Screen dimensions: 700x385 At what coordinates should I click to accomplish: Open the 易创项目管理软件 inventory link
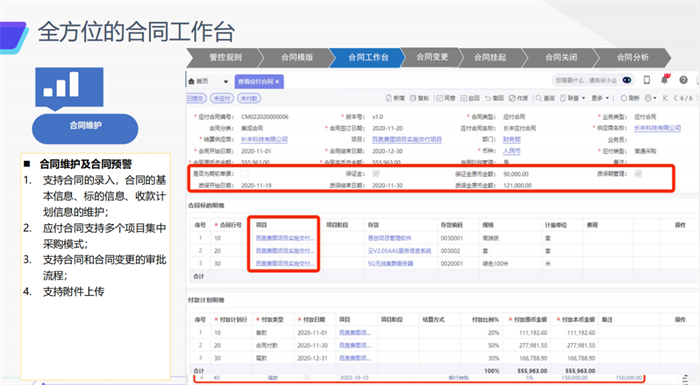click(x=389, y=239)
